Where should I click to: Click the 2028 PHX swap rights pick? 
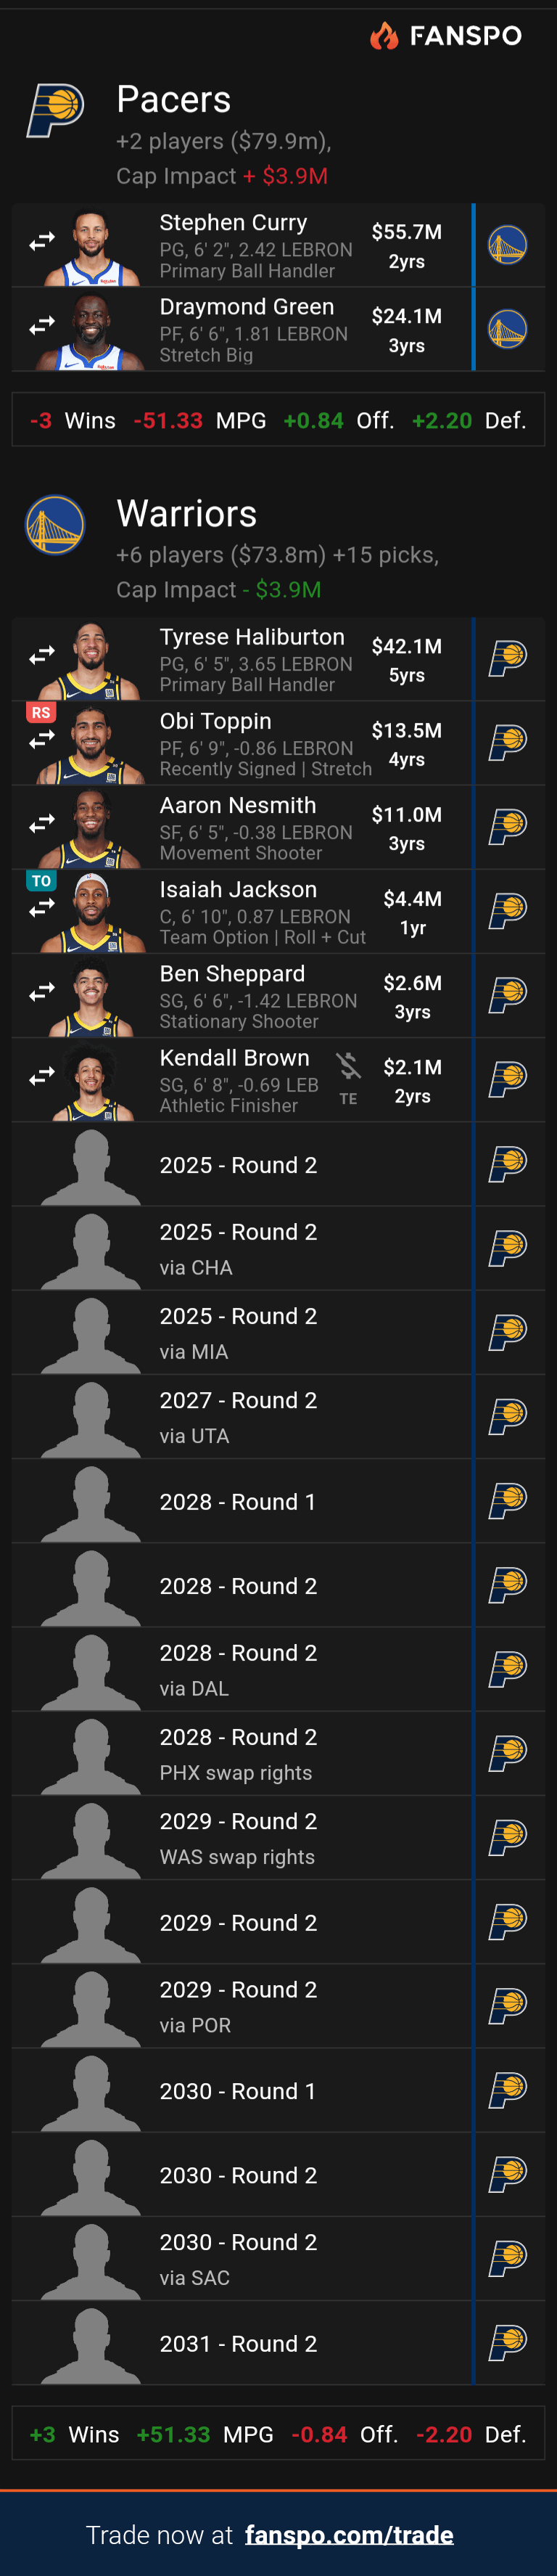[x=238, y=1753]
